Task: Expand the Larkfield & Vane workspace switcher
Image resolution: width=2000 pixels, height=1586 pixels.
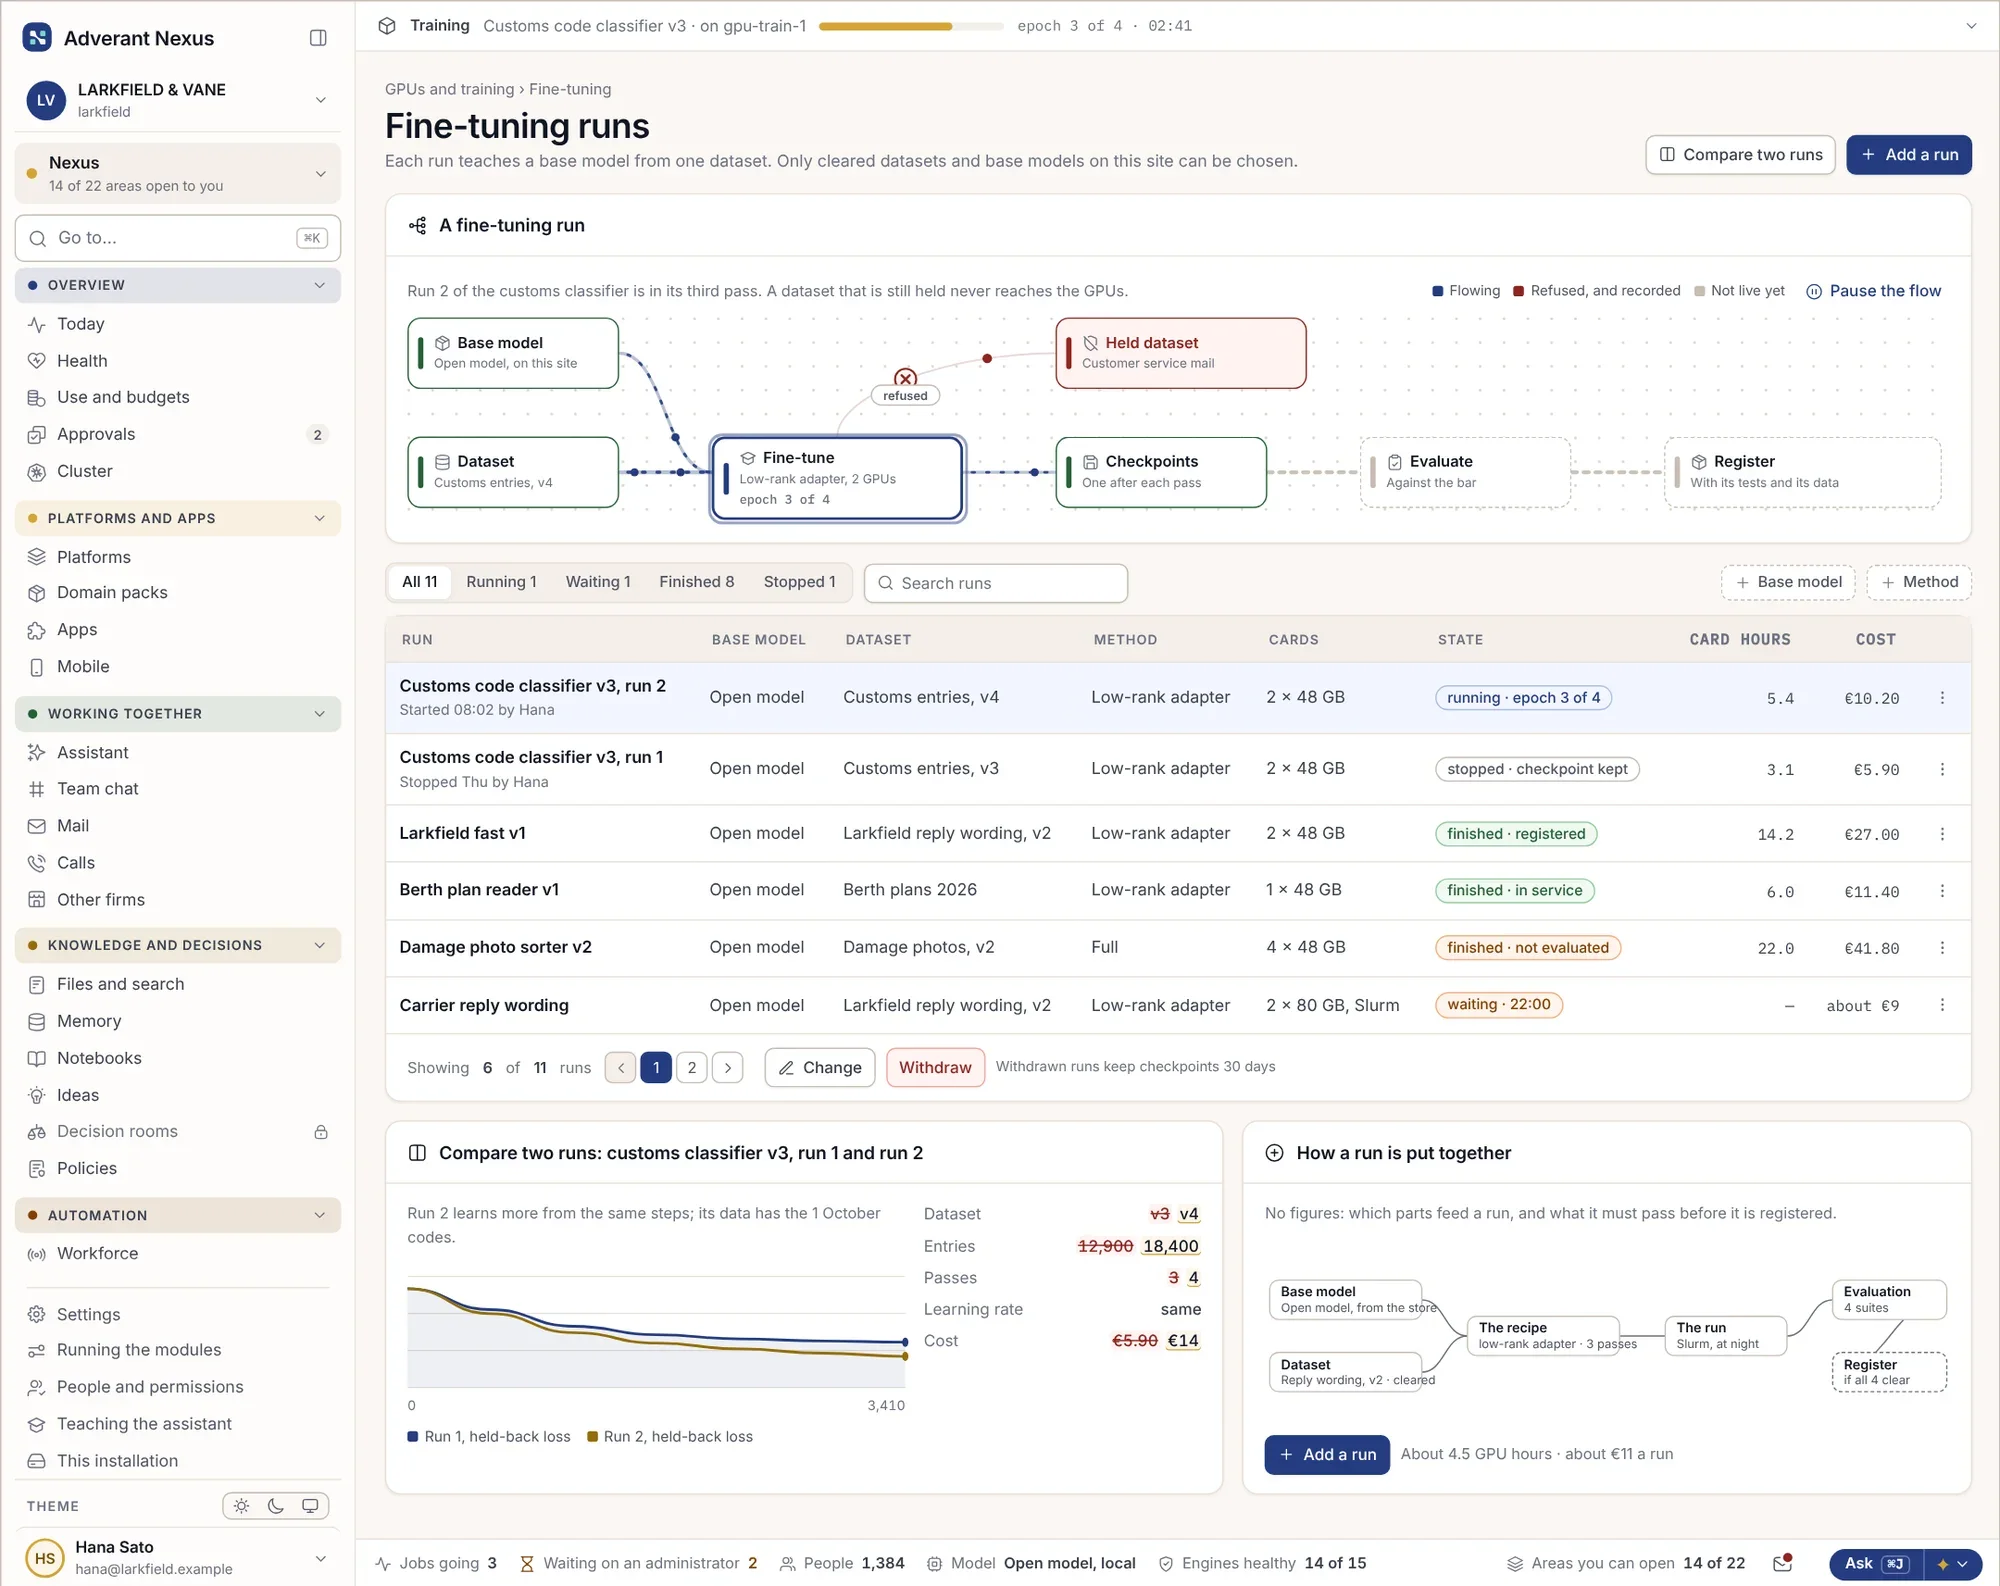Action: click(321, 100)
